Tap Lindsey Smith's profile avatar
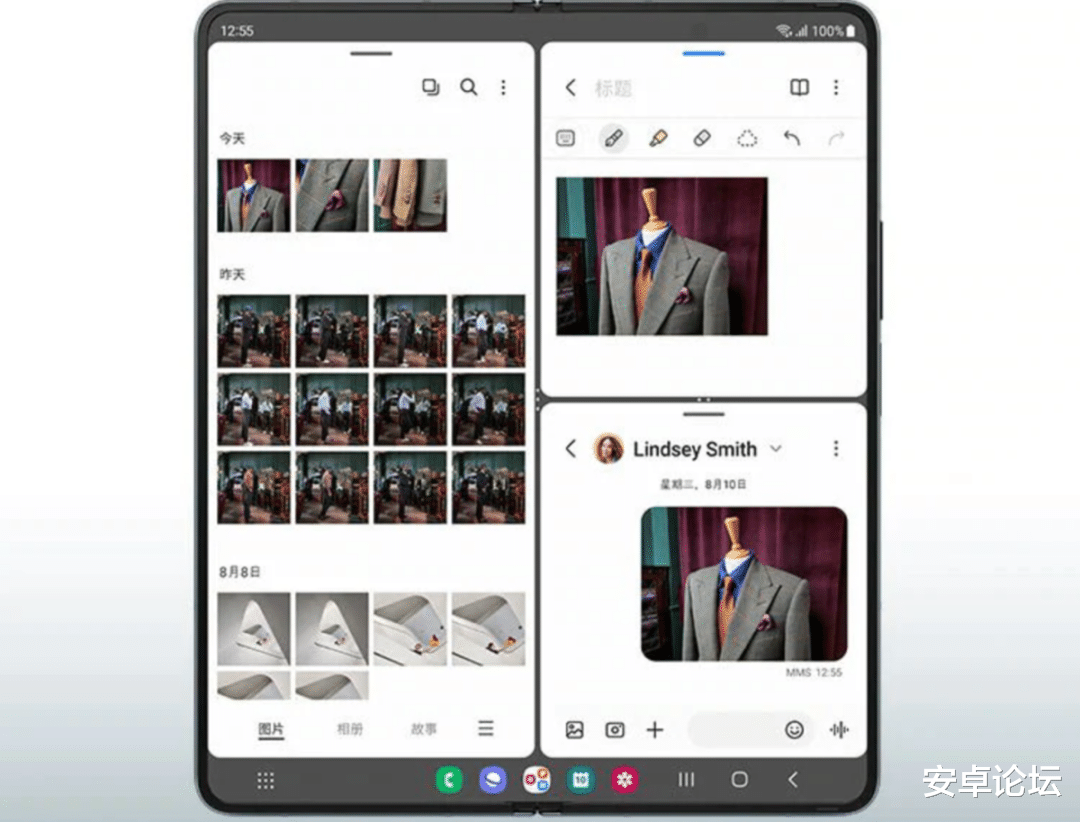This screenshot has height=822, width=1080. pyautogui.click(x=609, y=449)
